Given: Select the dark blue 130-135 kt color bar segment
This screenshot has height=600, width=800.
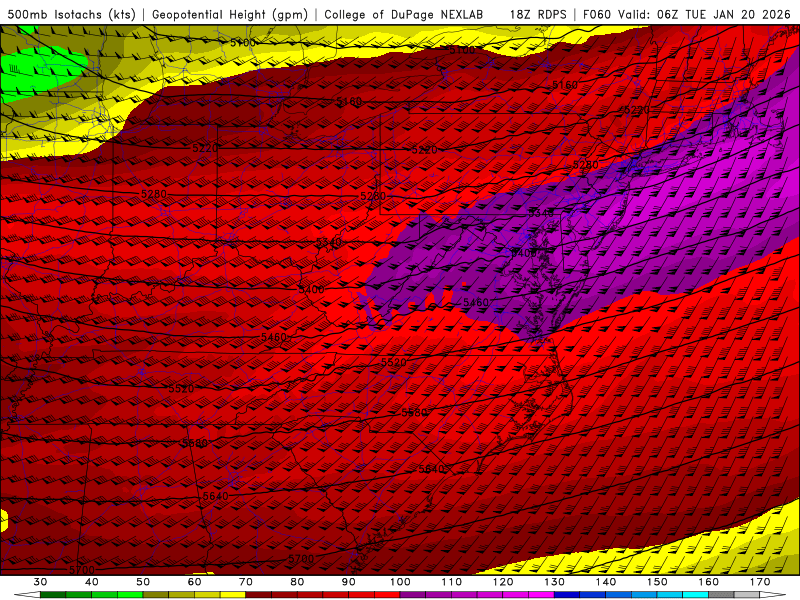Looking at the screenshot, I should (x=567, y=594).
